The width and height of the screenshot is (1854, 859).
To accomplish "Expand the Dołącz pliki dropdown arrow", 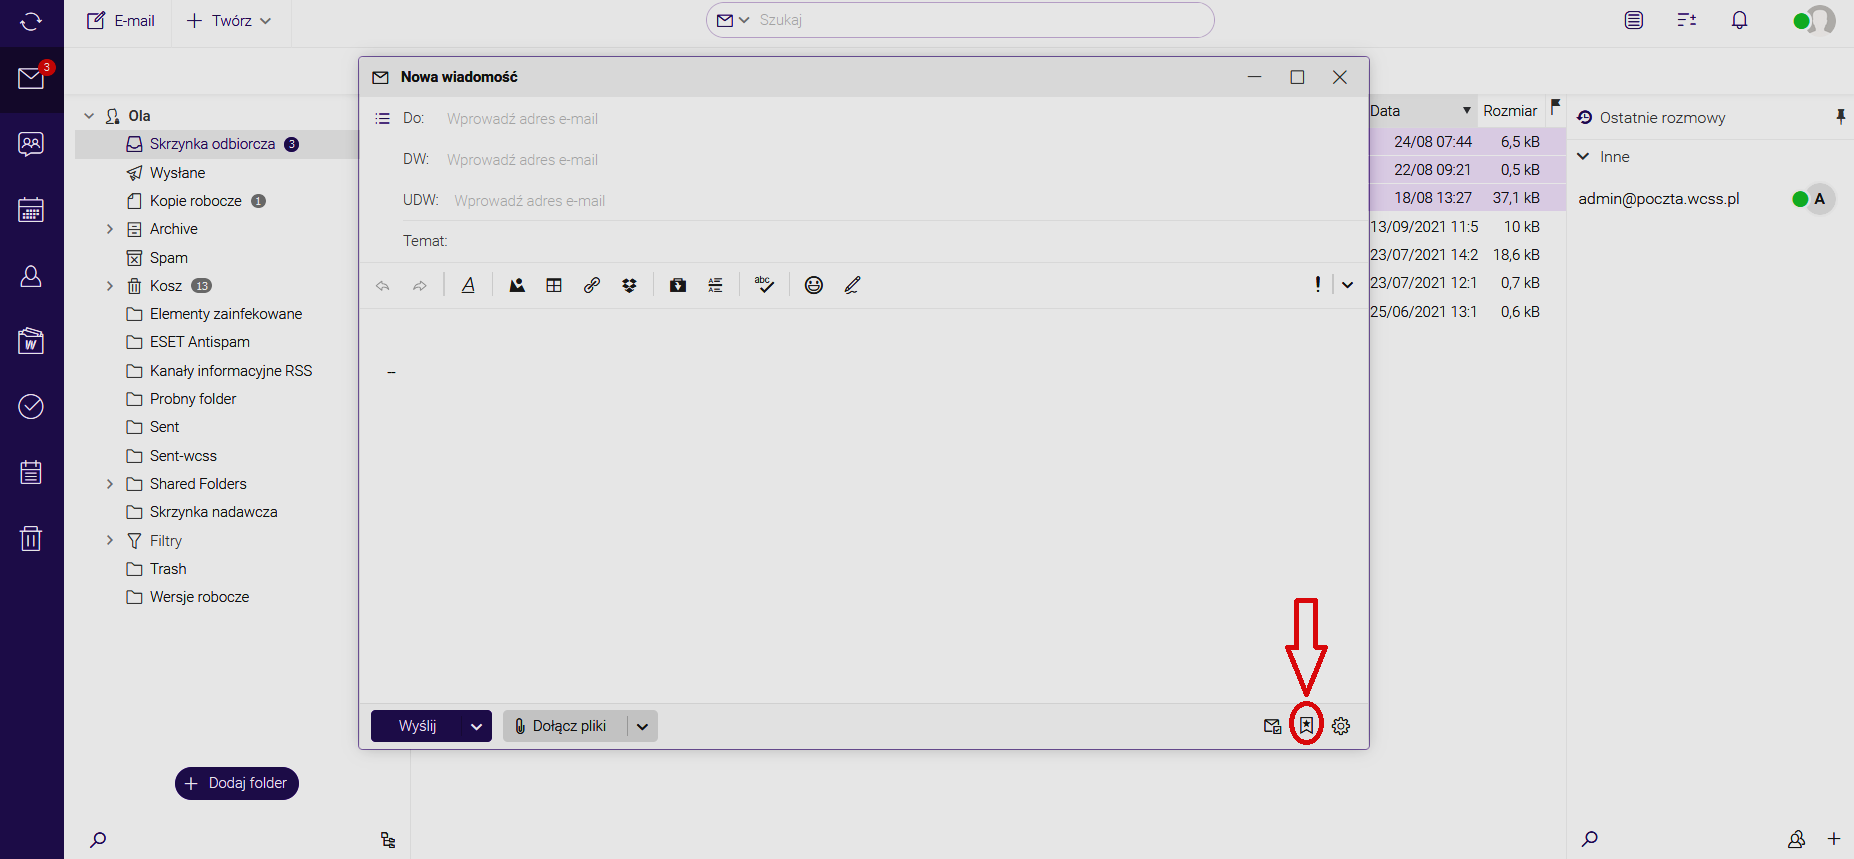I will [642, 727].
